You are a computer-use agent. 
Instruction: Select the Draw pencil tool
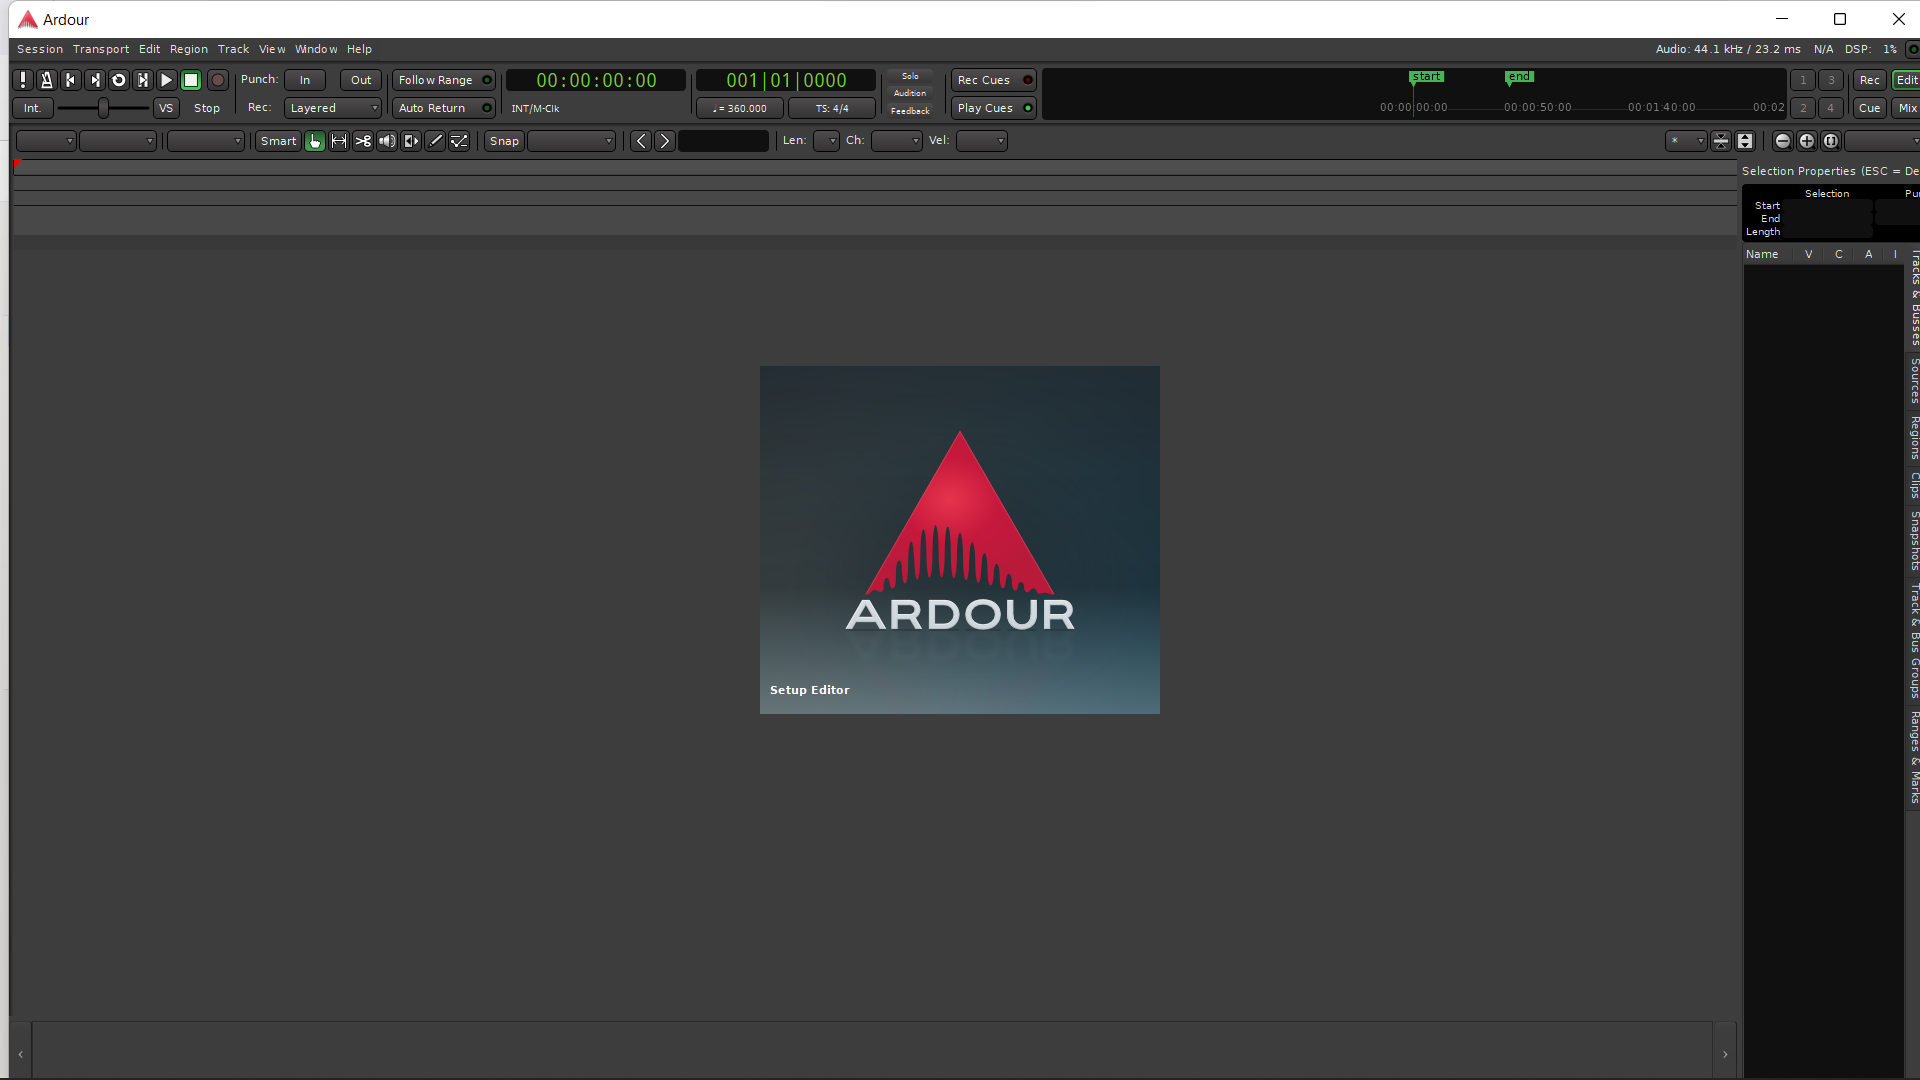(x=435, y=141)
